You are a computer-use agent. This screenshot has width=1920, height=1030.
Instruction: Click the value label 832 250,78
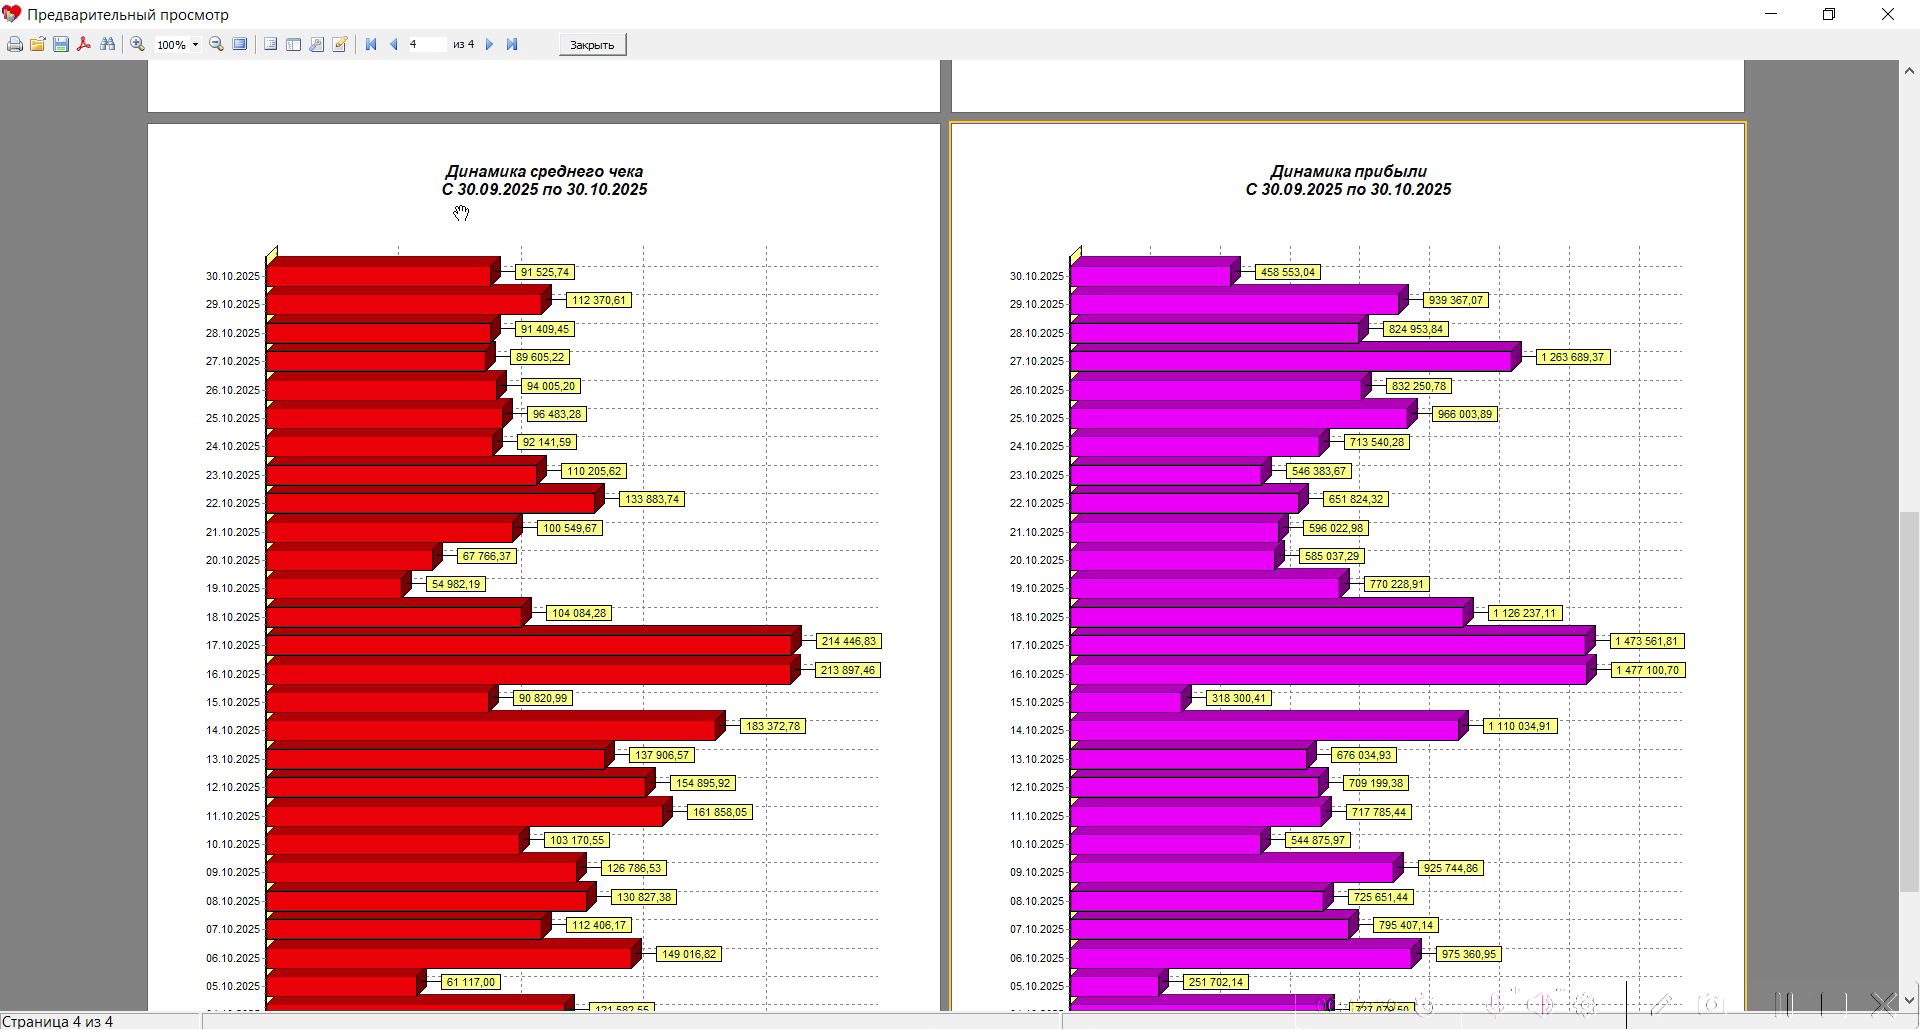(1419, 387)
